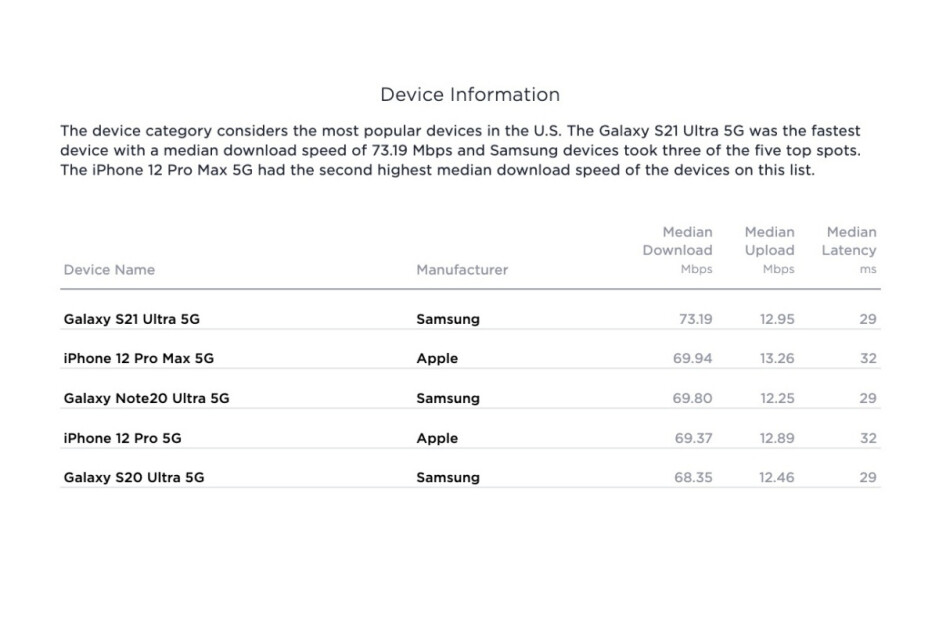The width and height of the screenshot is (939, 626).
Task: Click the iPhone 12 Pro 5G device name
Action: tap(122, 438)
